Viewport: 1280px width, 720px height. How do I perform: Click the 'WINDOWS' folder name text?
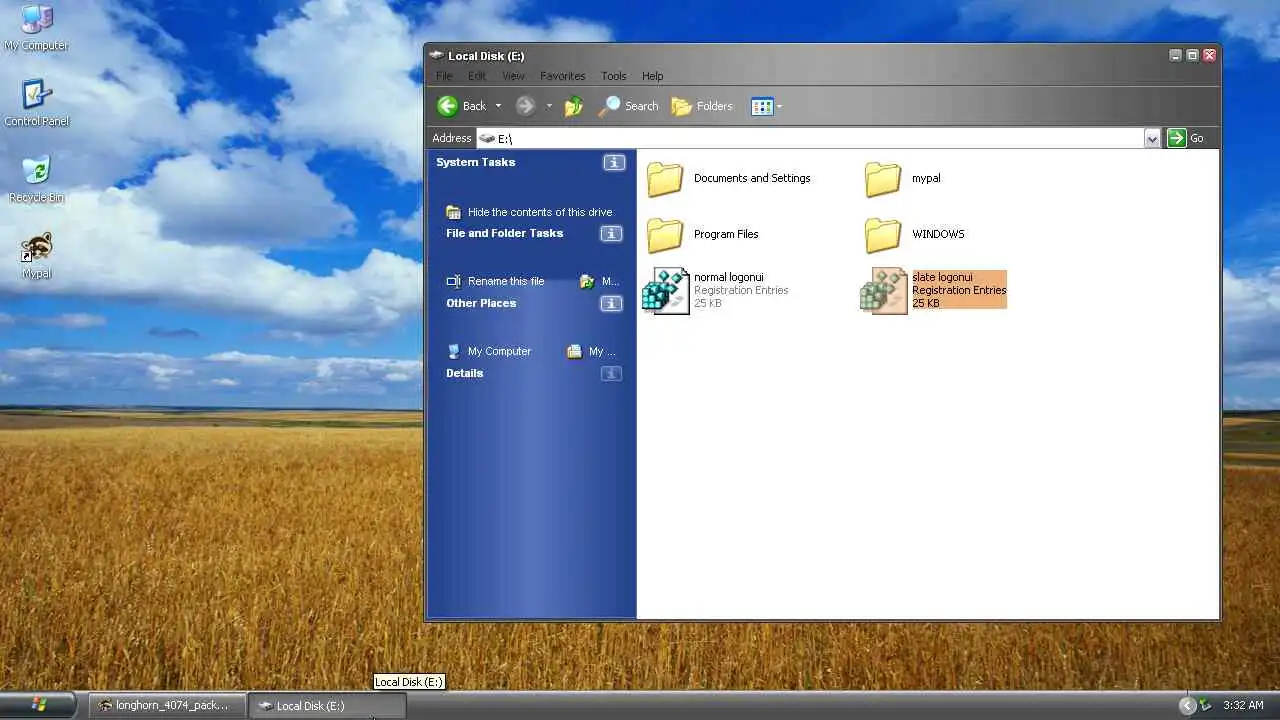click(938, 234)
